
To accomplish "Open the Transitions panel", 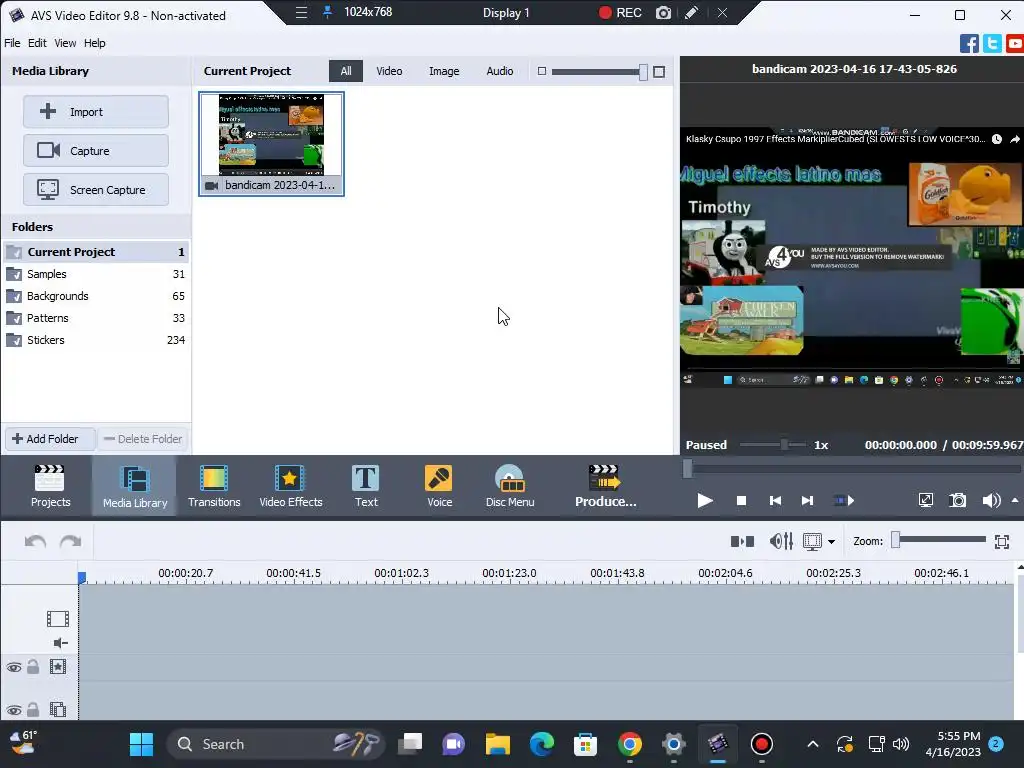I will [x=214, y=486].
